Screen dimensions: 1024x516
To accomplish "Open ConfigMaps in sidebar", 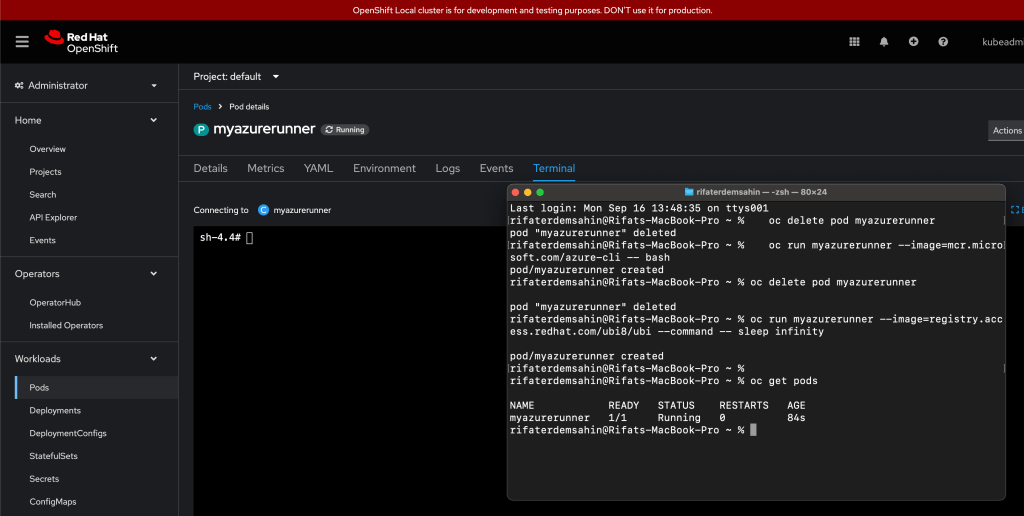I will pos(53,502).
